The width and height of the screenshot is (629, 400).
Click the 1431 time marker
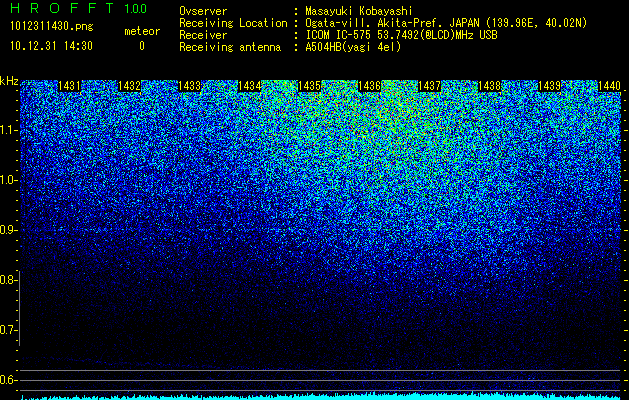click(x=69, y=86)
